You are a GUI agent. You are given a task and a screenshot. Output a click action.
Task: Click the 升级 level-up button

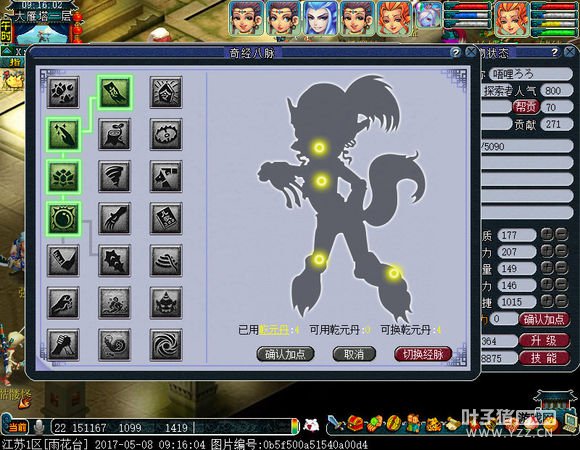544,340
